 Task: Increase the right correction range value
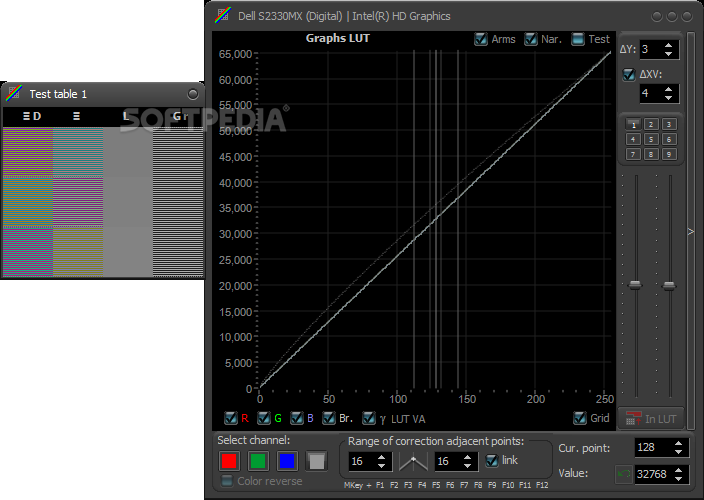467,457
